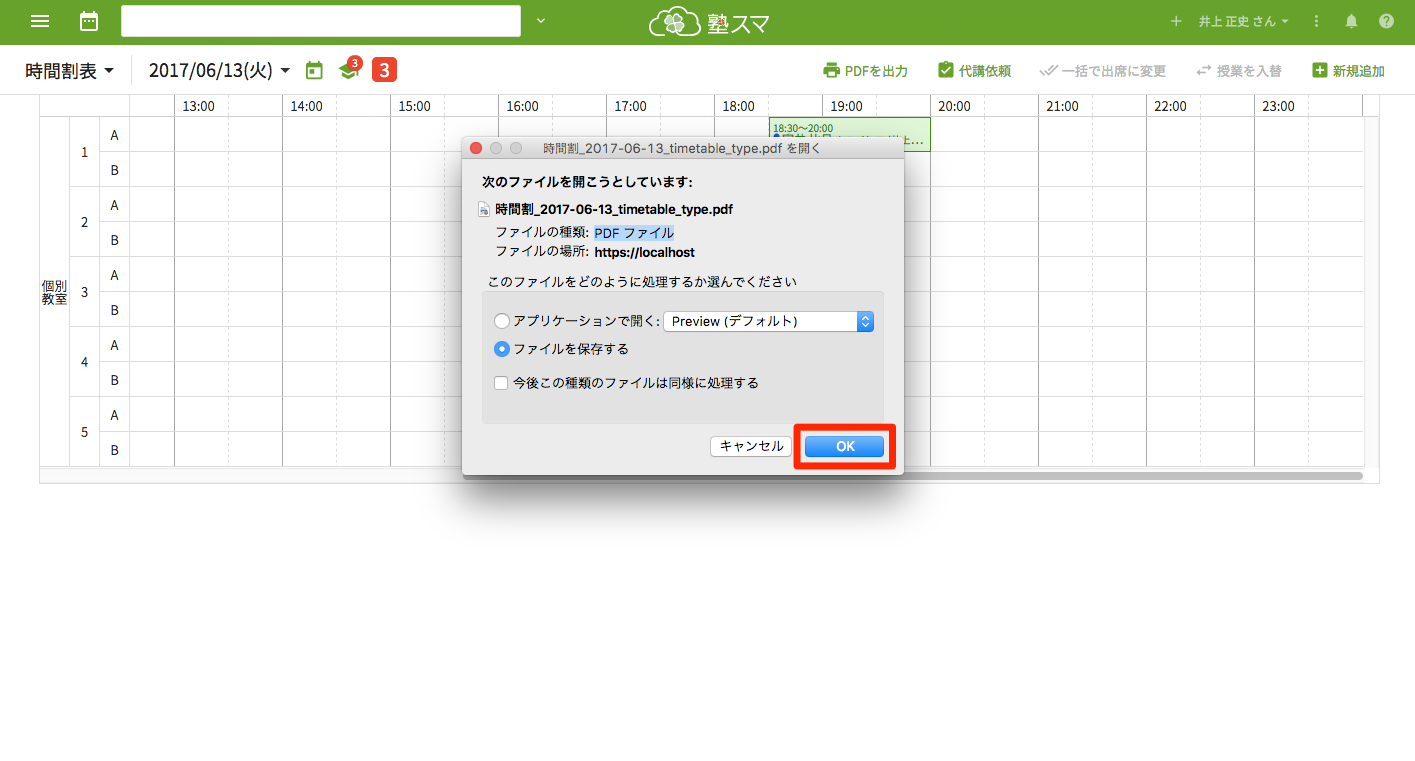
Task: Click the PDFを出力 toolbar item
Action: point(865,71)
